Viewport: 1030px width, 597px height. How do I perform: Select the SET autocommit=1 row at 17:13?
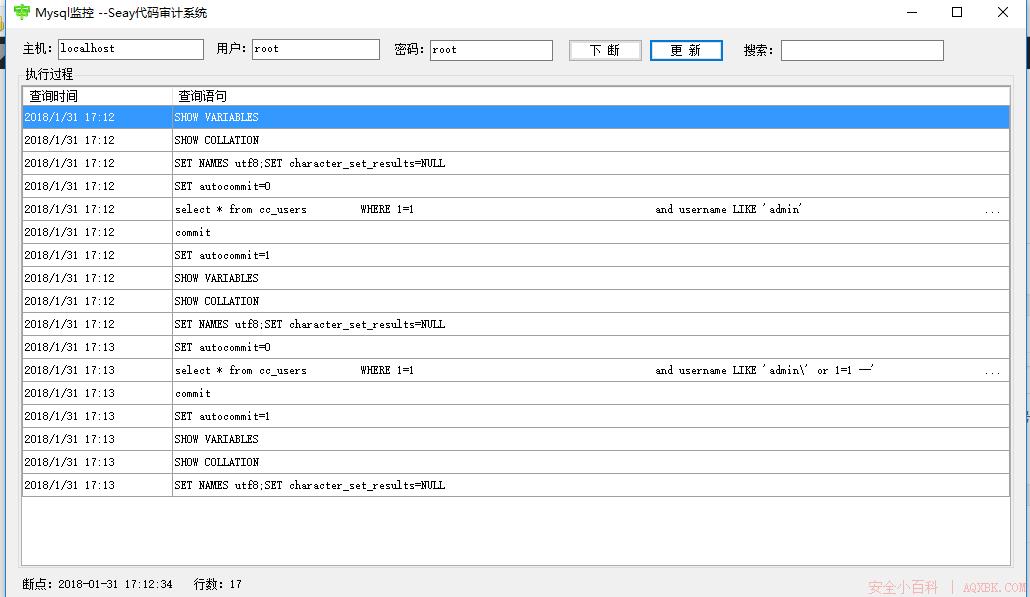[x=516, y=416]
